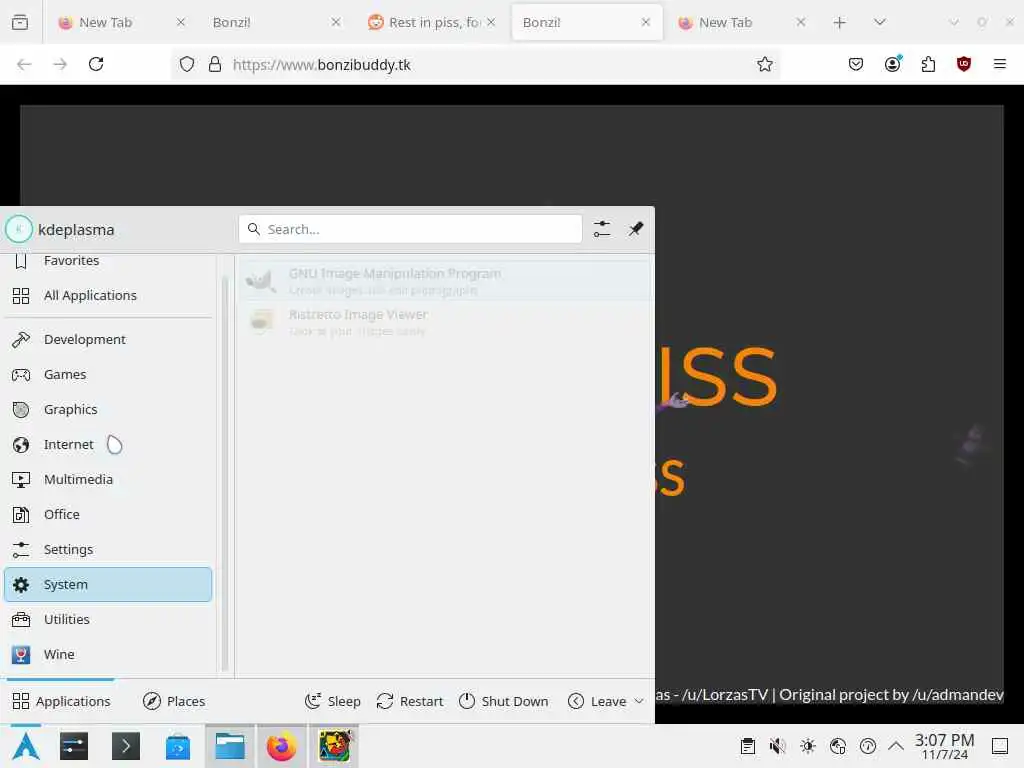Open the network tray icon
1024x768 pixels.
(x=838, y=746)
